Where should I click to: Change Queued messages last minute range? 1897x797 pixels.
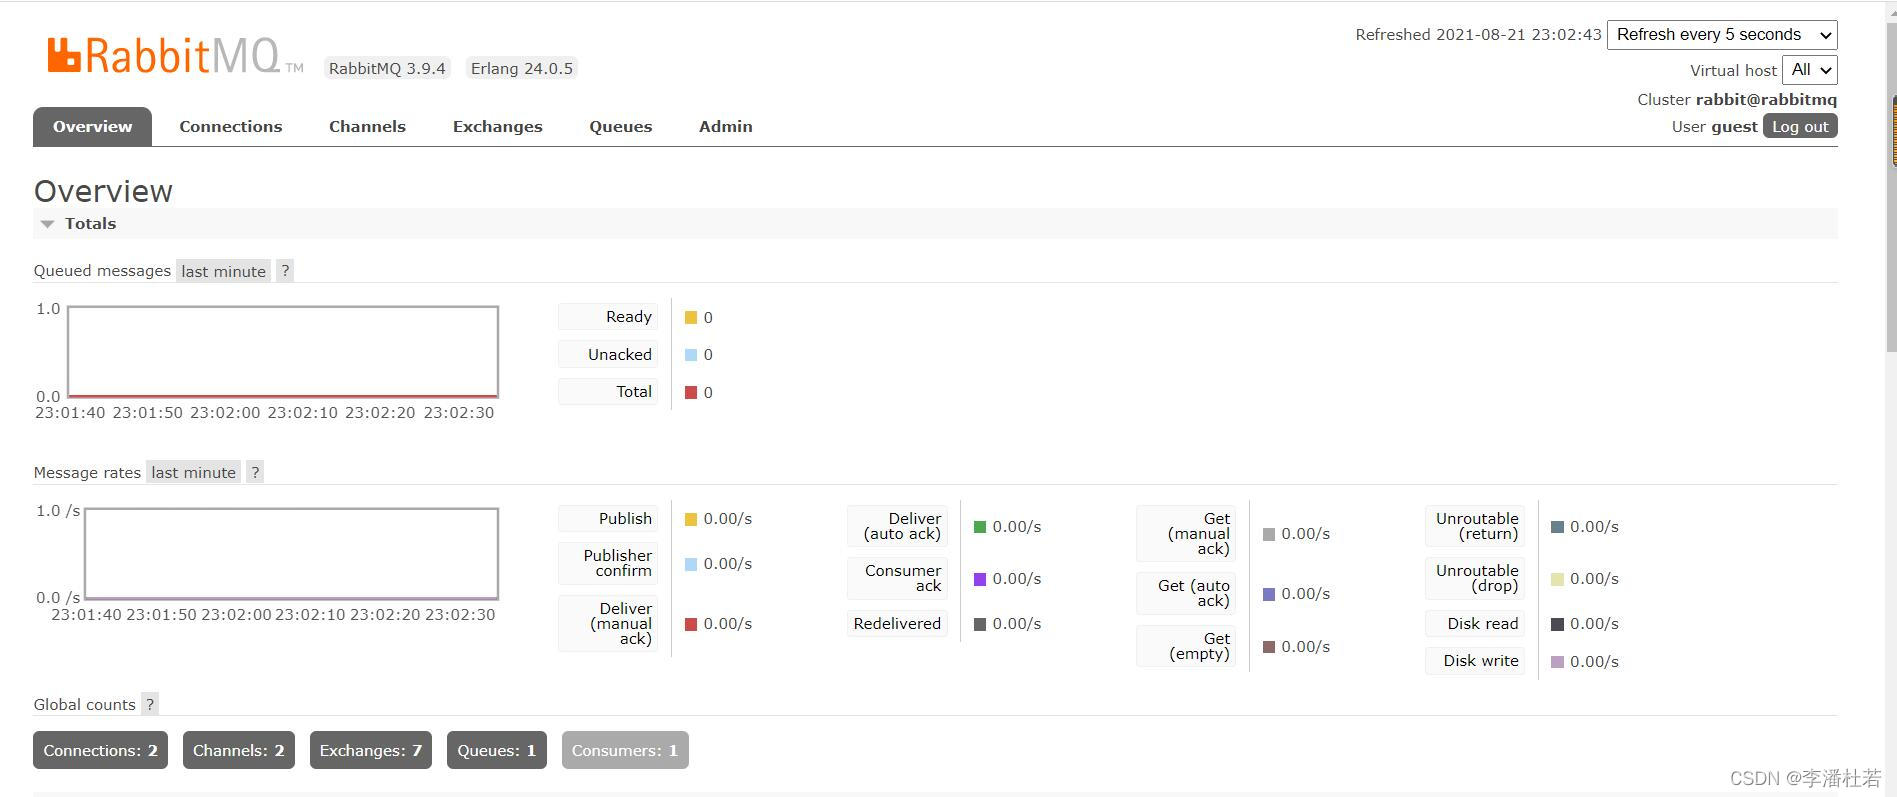pos(224,271)
